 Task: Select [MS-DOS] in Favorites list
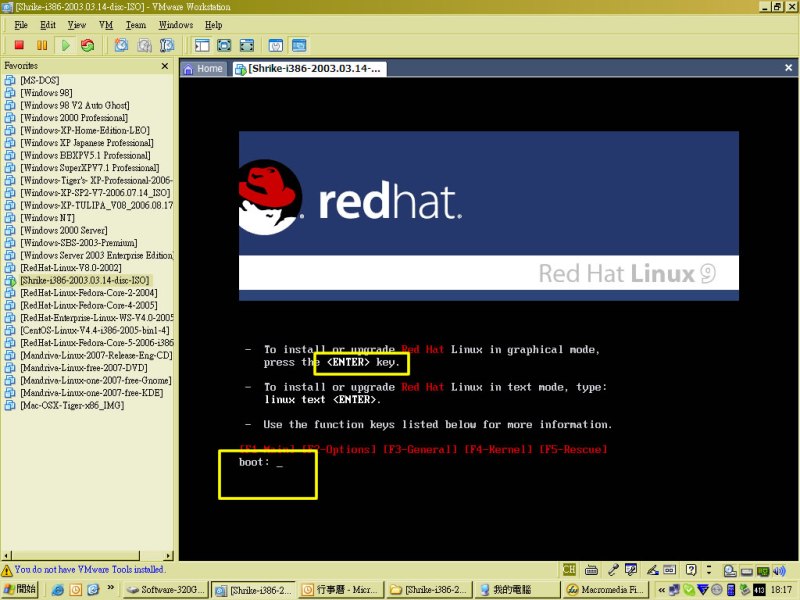tap(39, 80)
